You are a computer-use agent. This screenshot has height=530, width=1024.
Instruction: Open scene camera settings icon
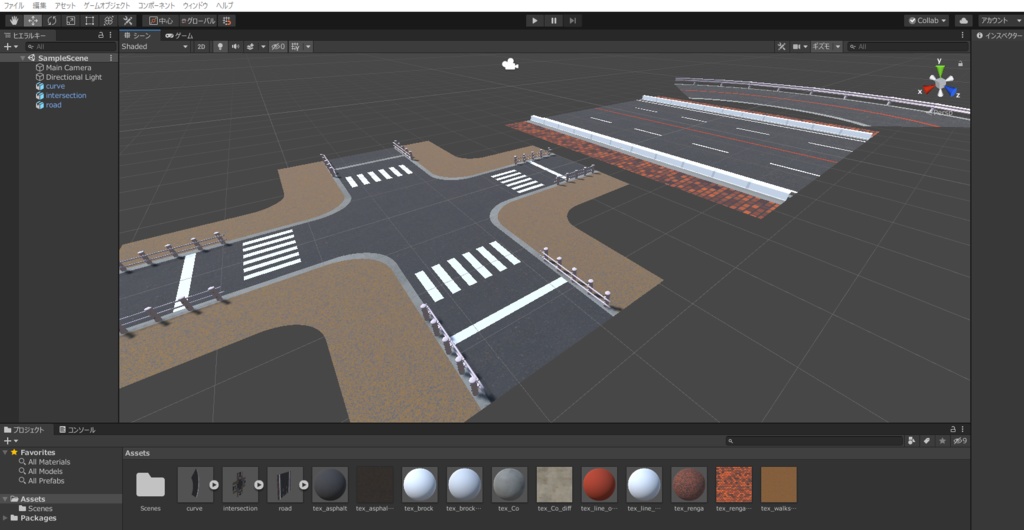[796, 47]
